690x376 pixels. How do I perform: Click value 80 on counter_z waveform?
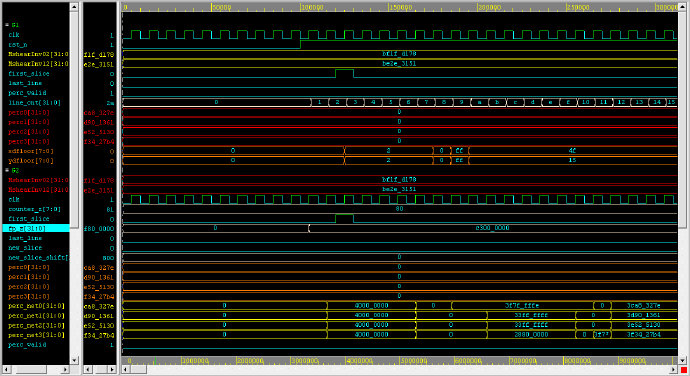[399, 209]
